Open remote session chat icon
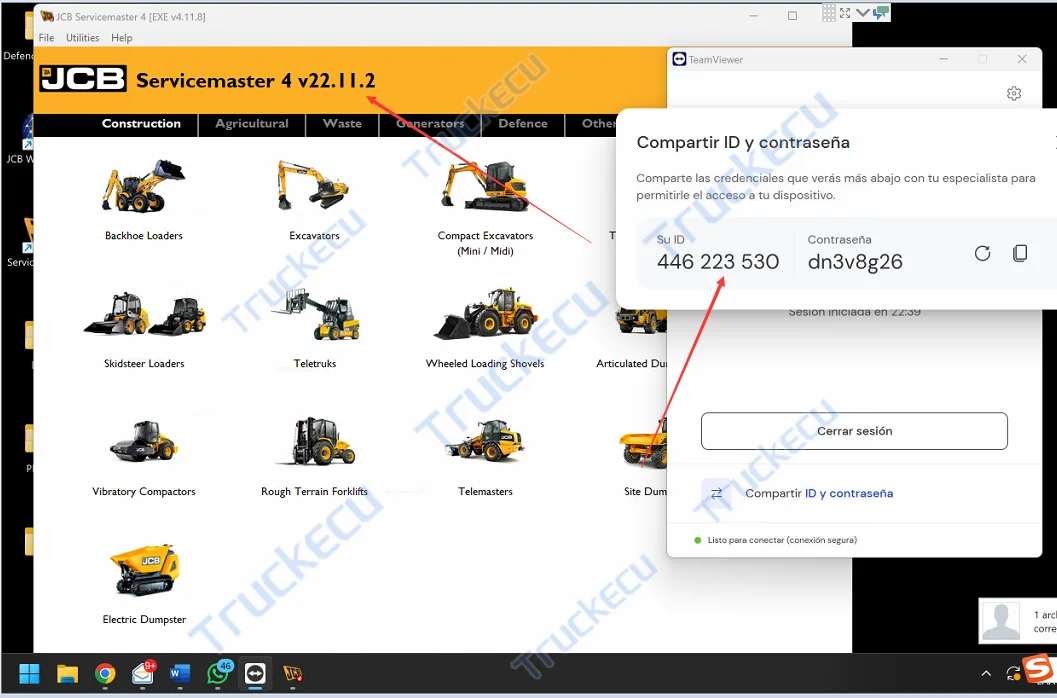The image size is (1057, 698). pyautogui.click(x=881, y=13)
